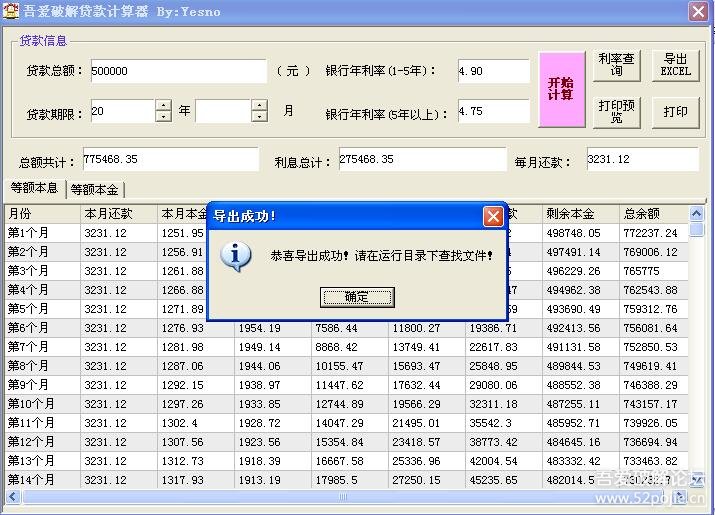Open the 利率查询 rate lookup button
This screenshot has height=515, width=715.
(x=617, y=65)
